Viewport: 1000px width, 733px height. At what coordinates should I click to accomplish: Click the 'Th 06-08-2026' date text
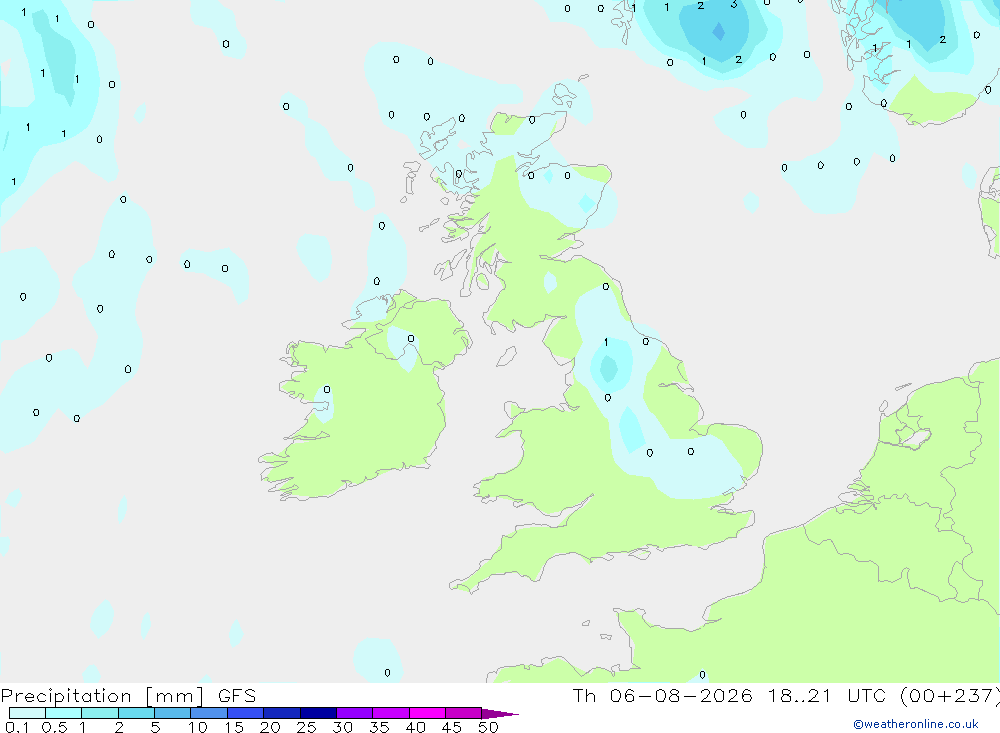tap(663, 696)
